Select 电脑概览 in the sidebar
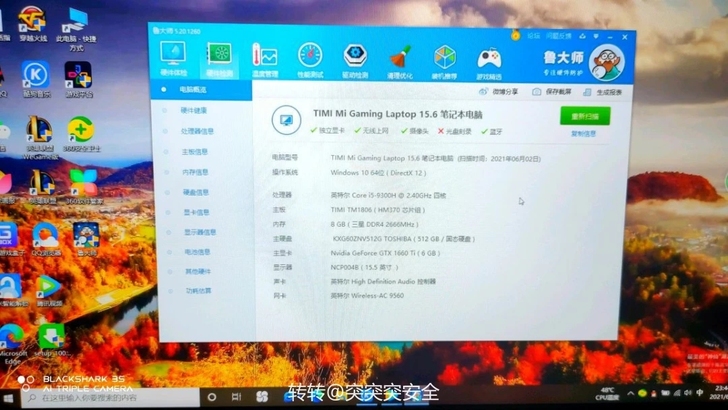The width and height of the screenshot is (728, 410). coord(201,90)
